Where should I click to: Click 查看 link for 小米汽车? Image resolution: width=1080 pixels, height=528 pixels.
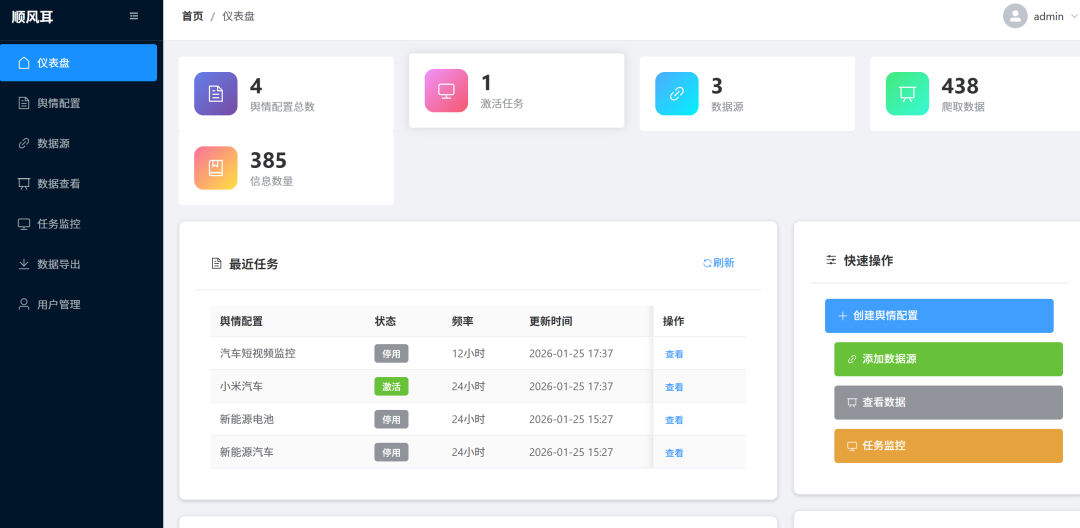tap(674, 388)
